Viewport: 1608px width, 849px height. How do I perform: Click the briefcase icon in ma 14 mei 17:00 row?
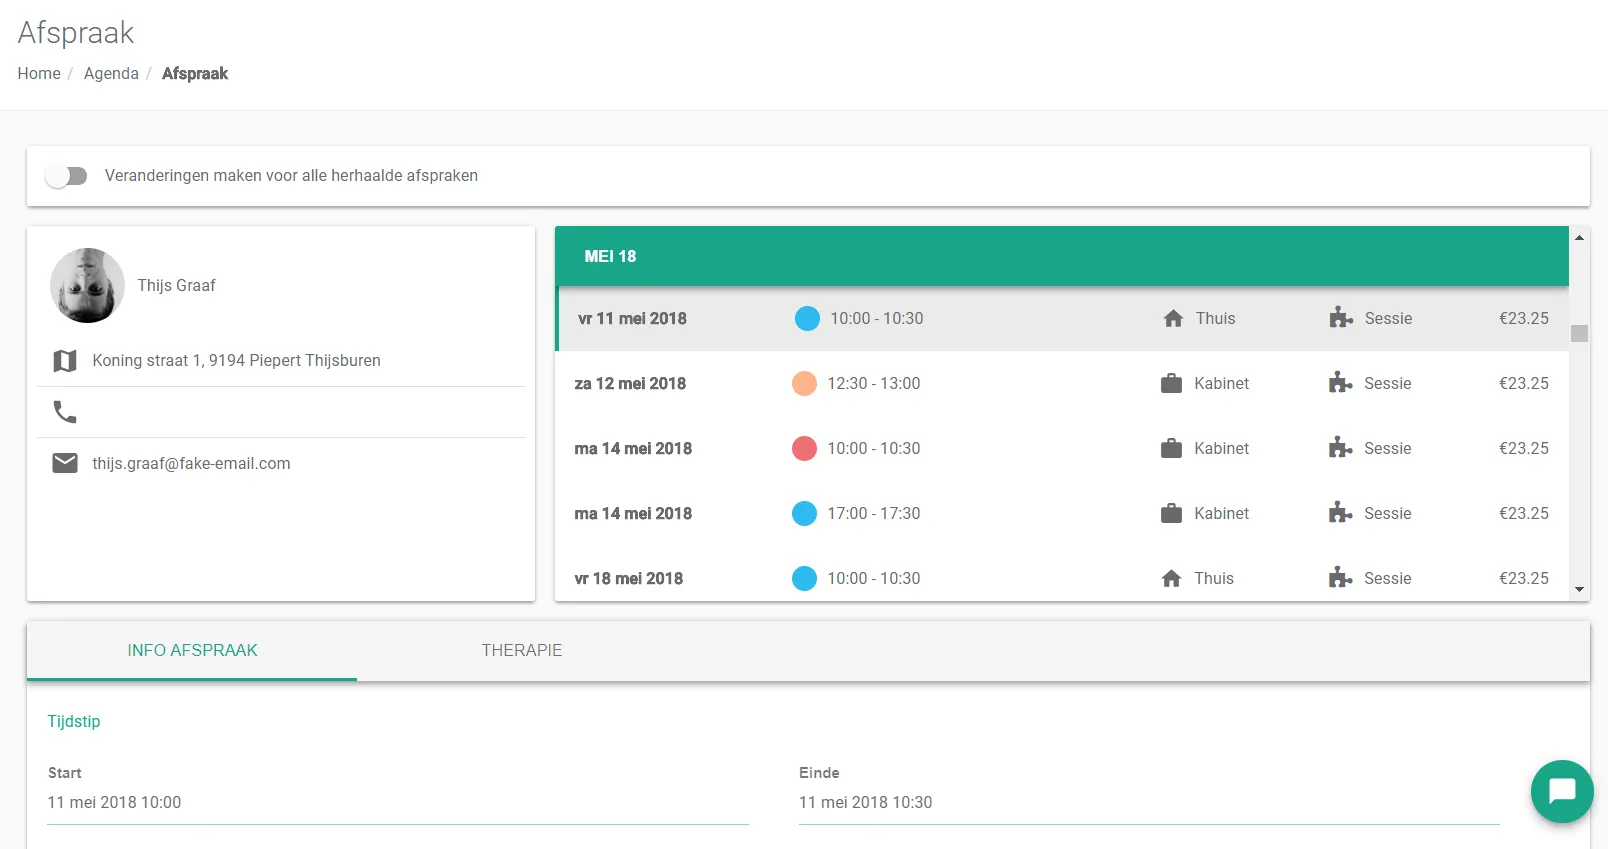[1171, 514]
